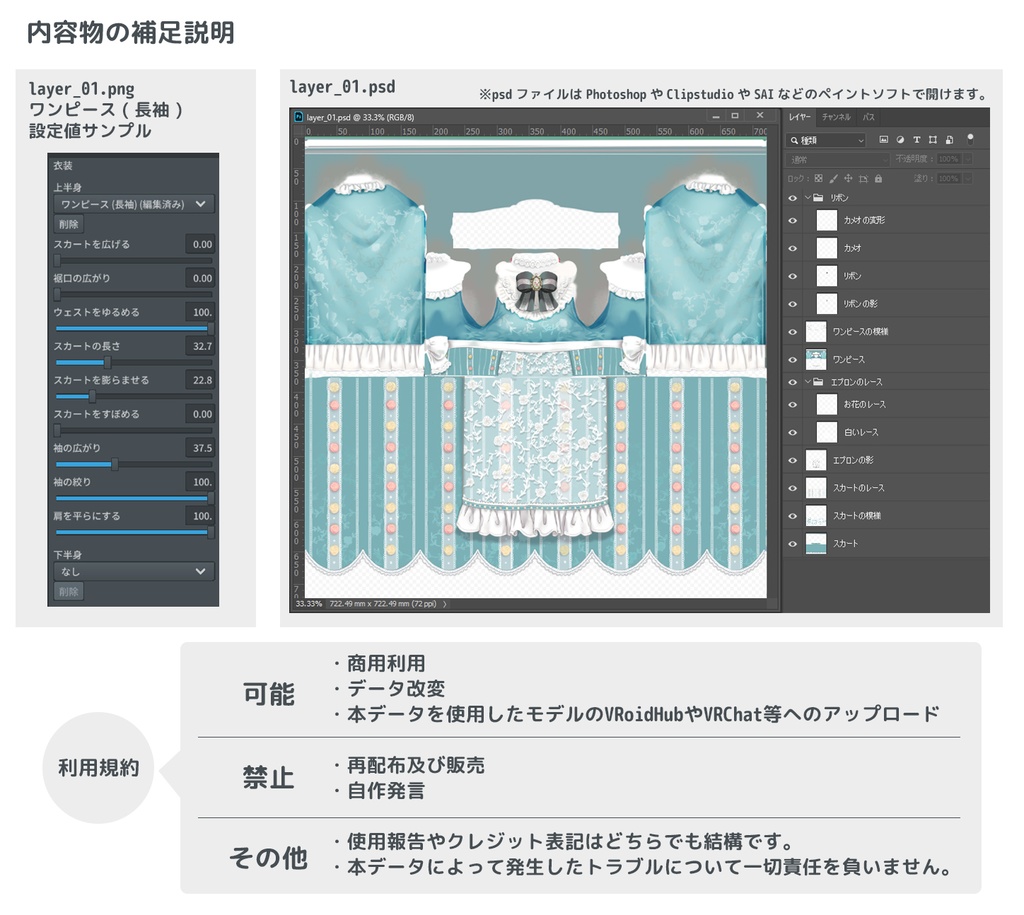Click the shape layer filter icon

click(933, 140)
